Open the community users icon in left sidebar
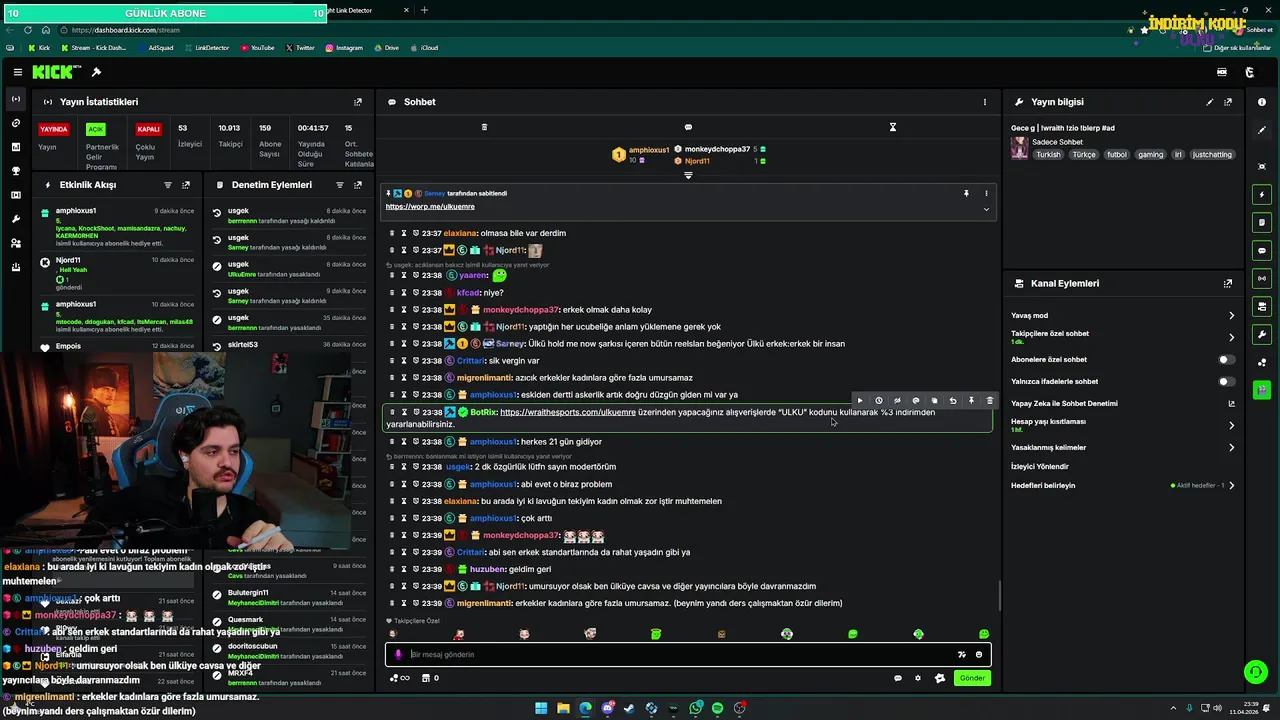The height and width of the screenshot is (720, 1280). tap(15, 243)
